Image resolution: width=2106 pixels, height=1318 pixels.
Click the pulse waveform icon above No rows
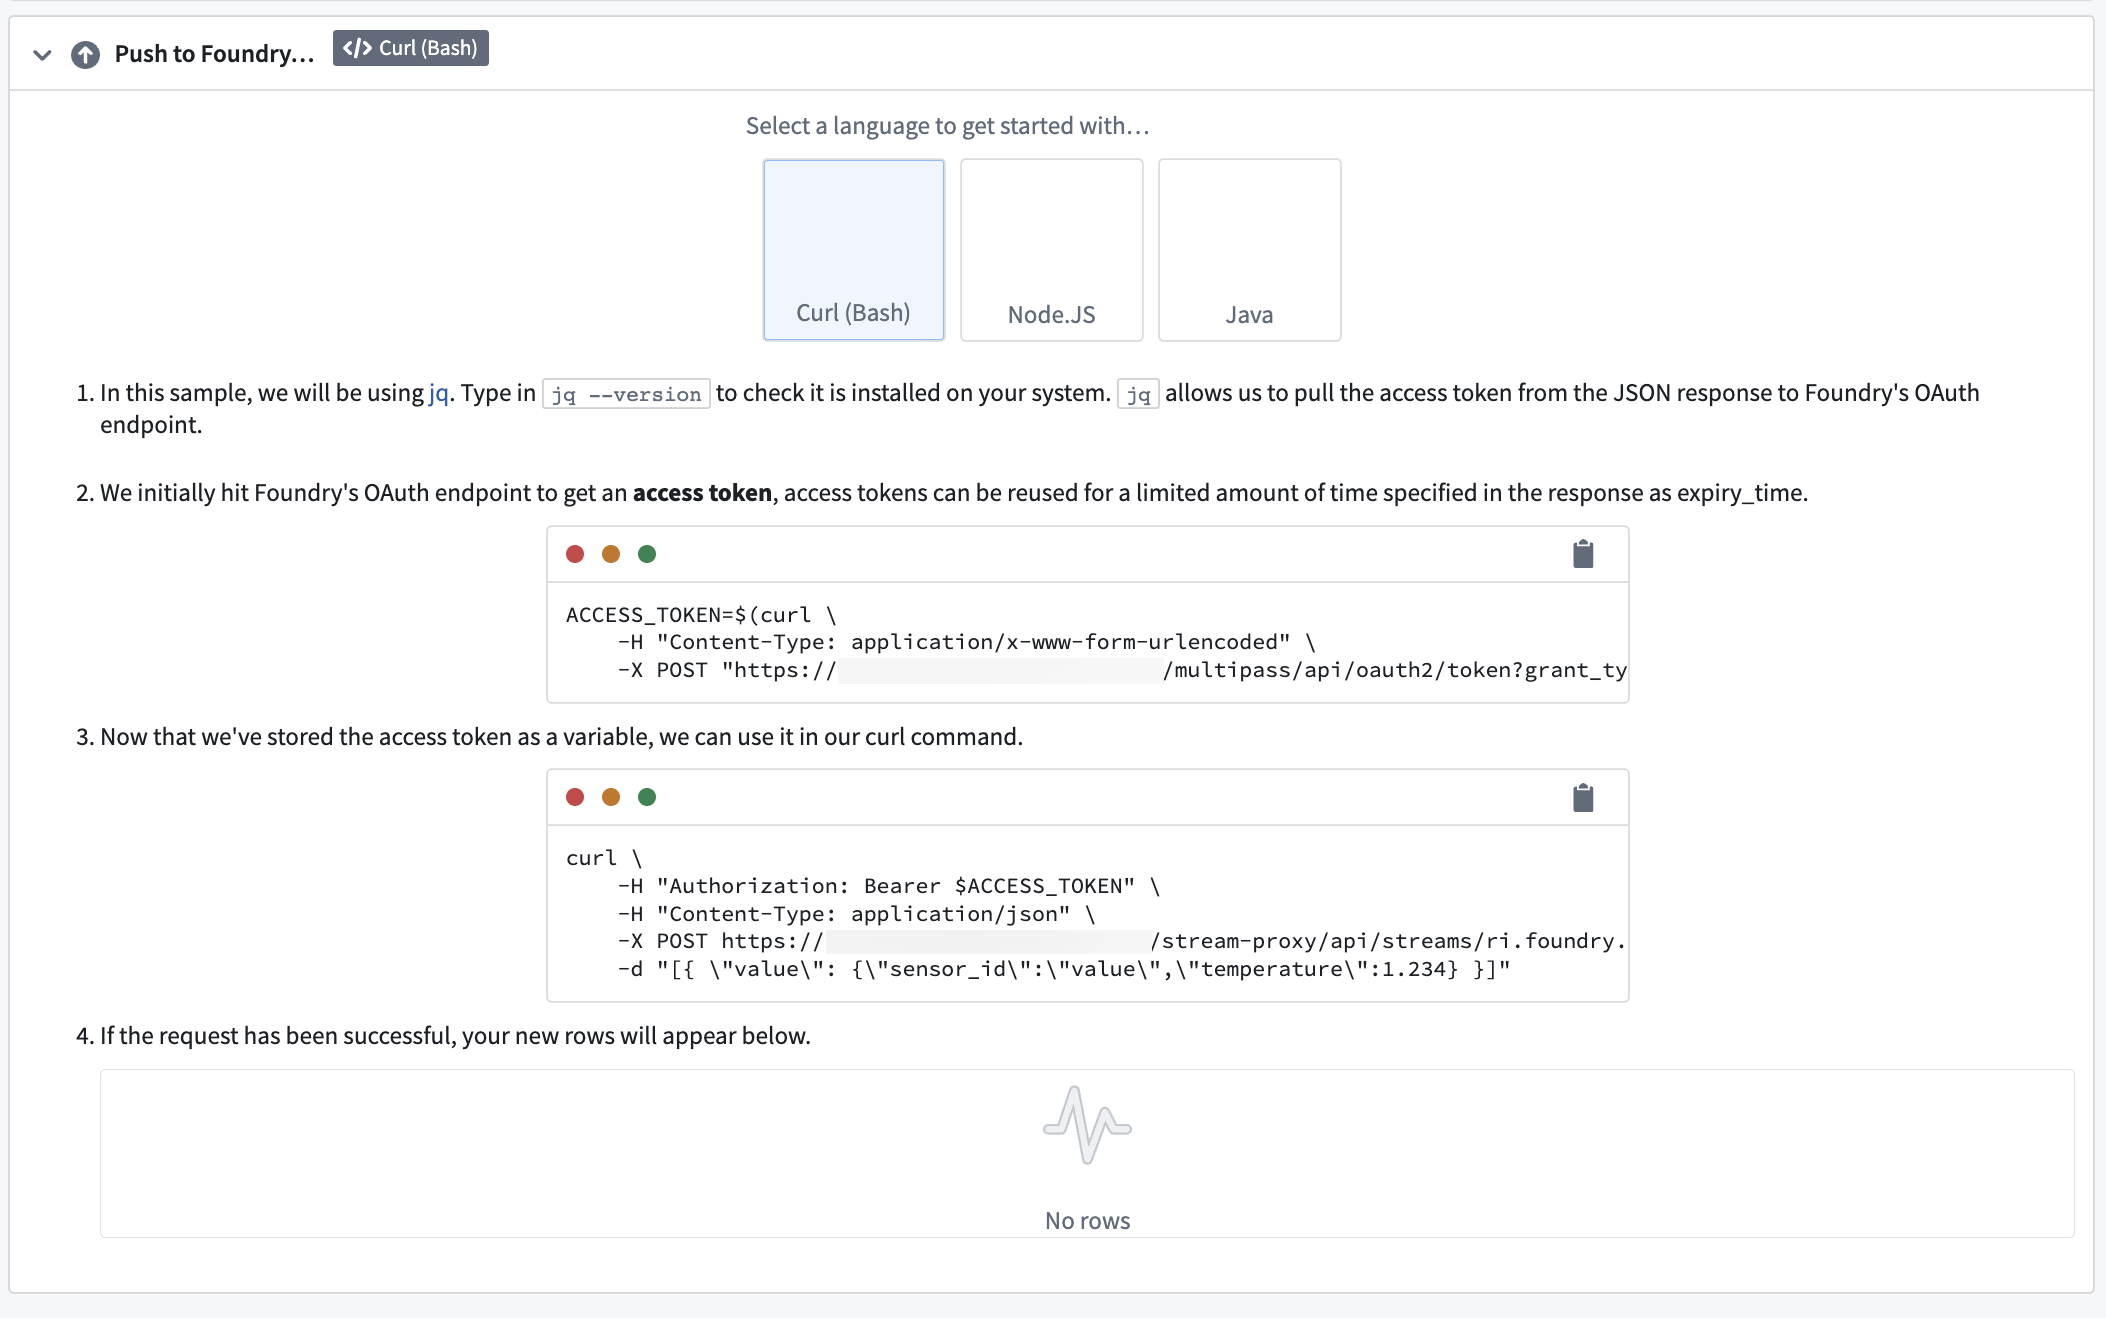click(1087, 1125)
